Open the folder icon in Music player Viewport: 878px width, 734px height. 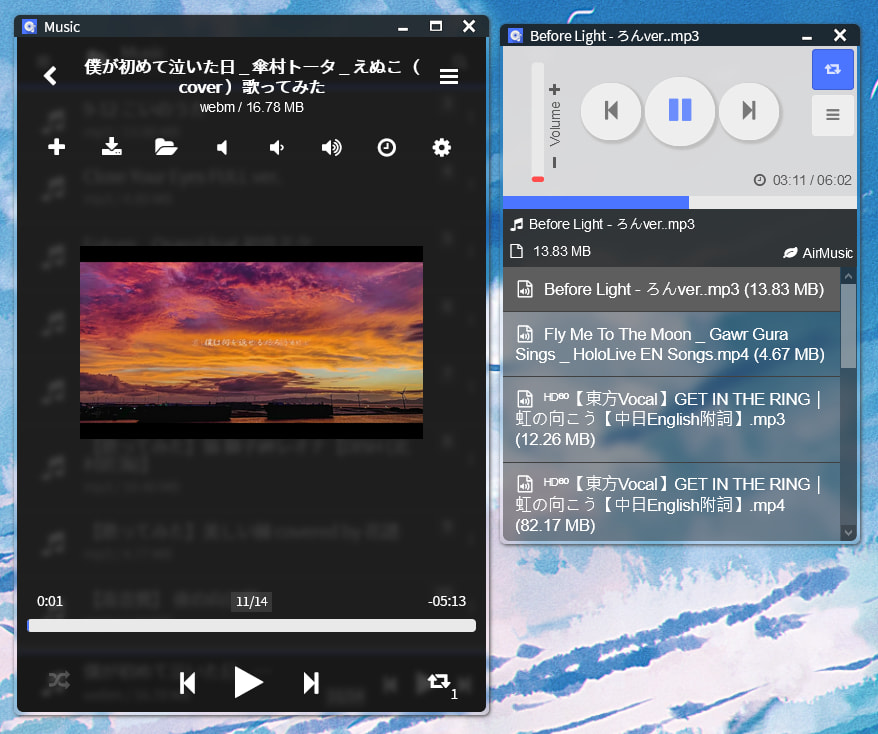tap(166, 148)
